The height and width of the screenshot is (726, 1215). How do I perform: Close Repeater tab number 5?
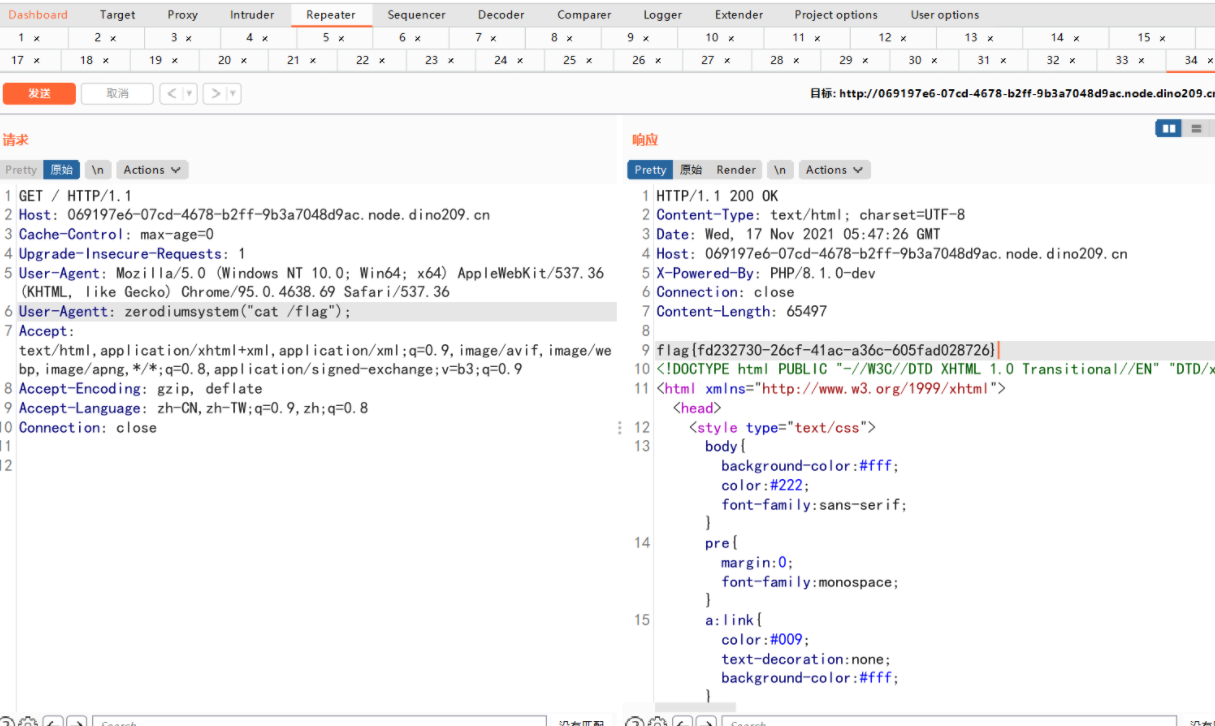341,38
